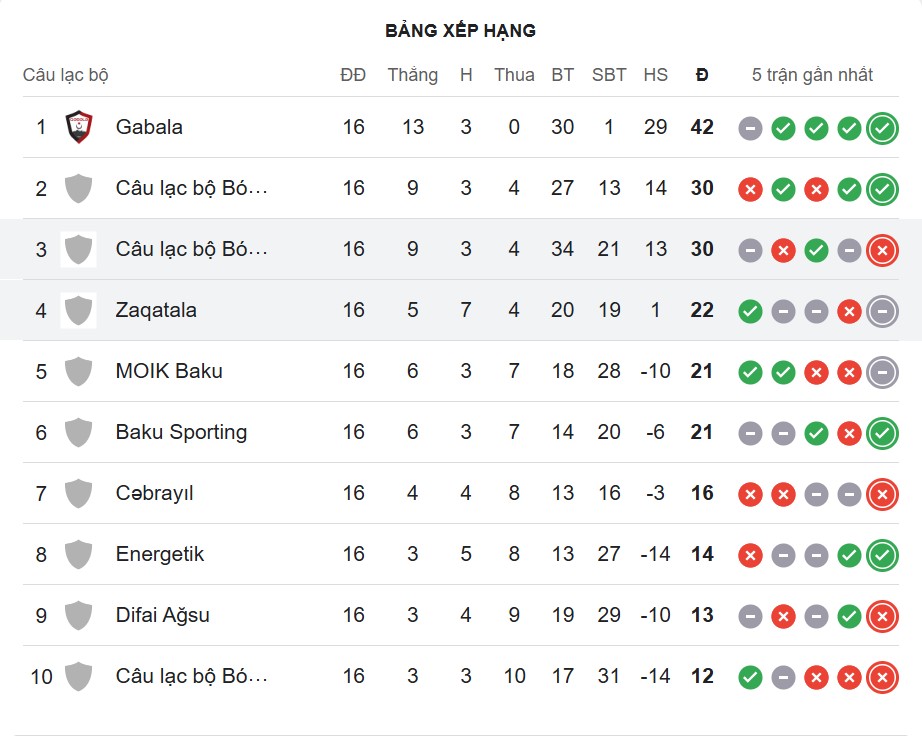Click Cəbrayıl's circled latest loss icon
Image resolution: width=922 pixels, height=736 pixels.
[x=882, y=494]
